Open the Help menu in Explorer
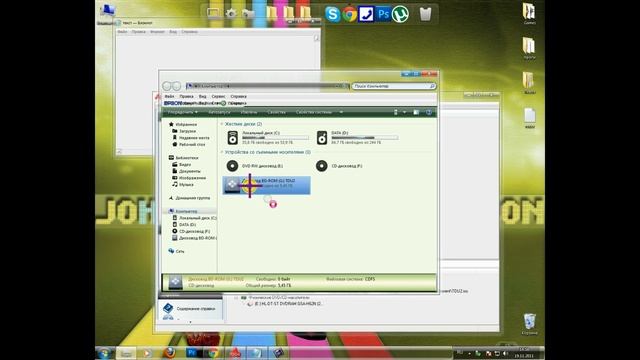The image size is (640, 360). click(238, 97)
